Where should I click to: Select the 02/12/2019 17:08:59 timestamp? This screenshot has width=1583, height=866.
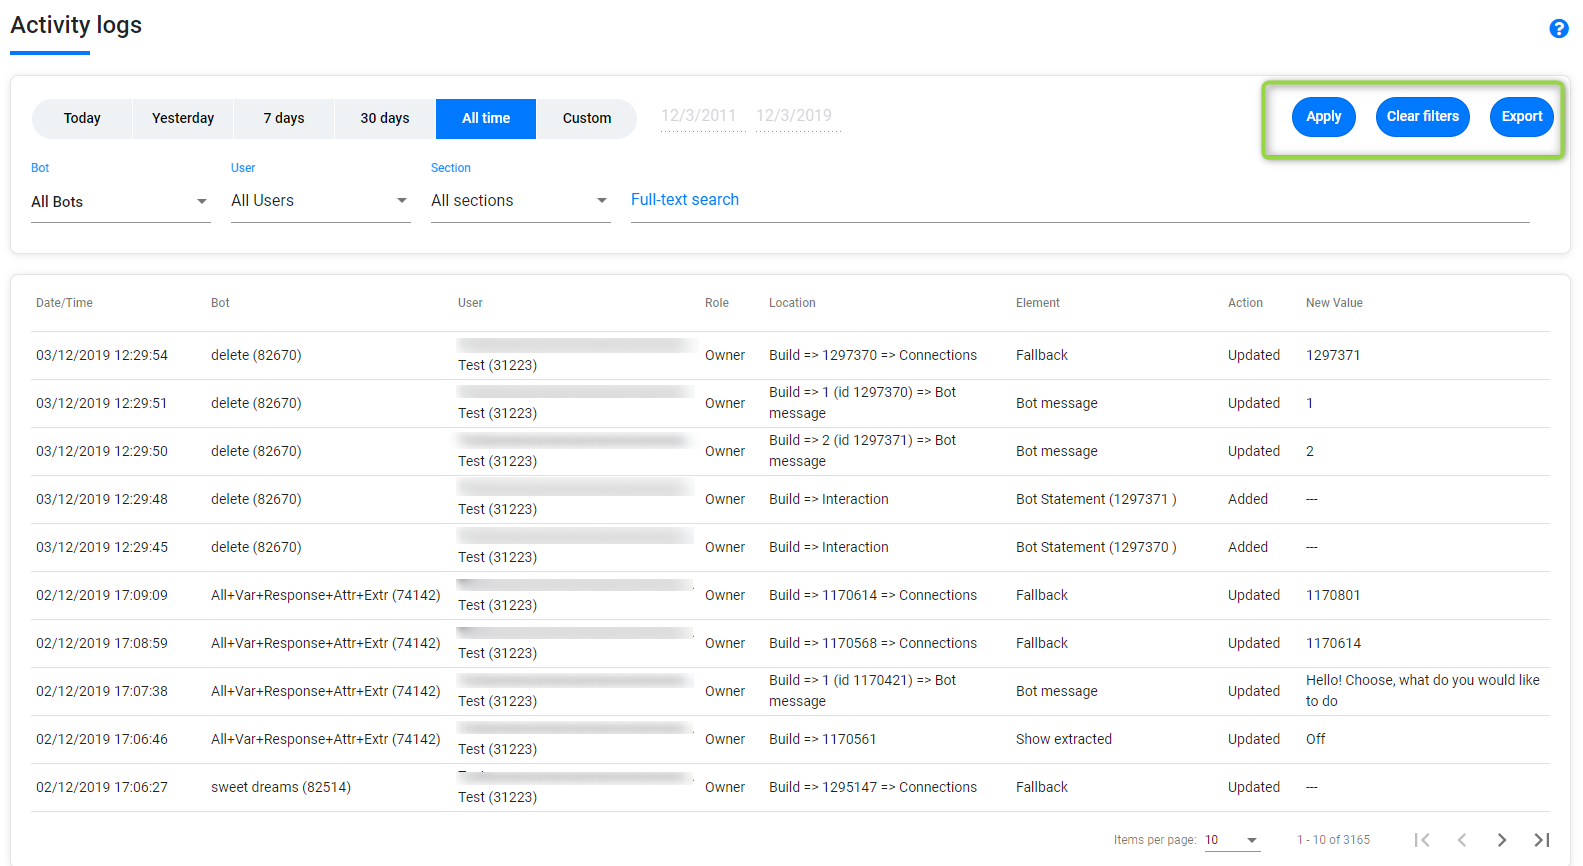click(x=102, y=643)
